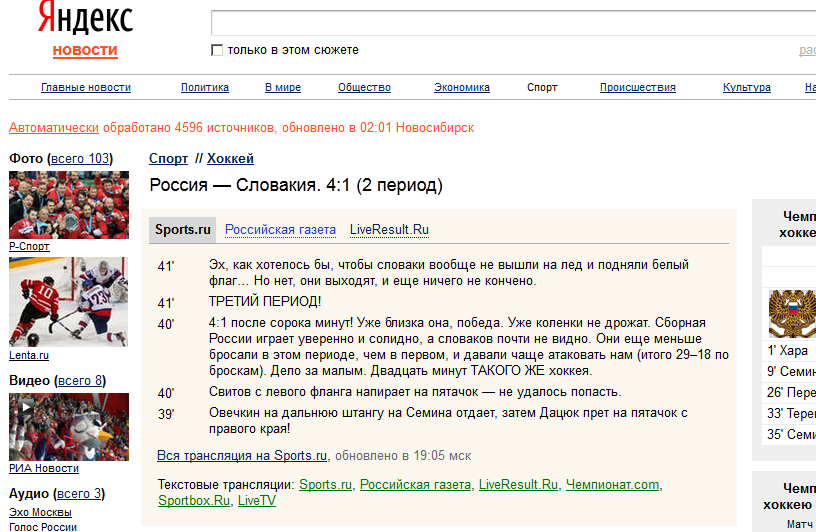
Task: Open all photos via «всего 103»
Action: pyautogui.click(x=80, y=158)
